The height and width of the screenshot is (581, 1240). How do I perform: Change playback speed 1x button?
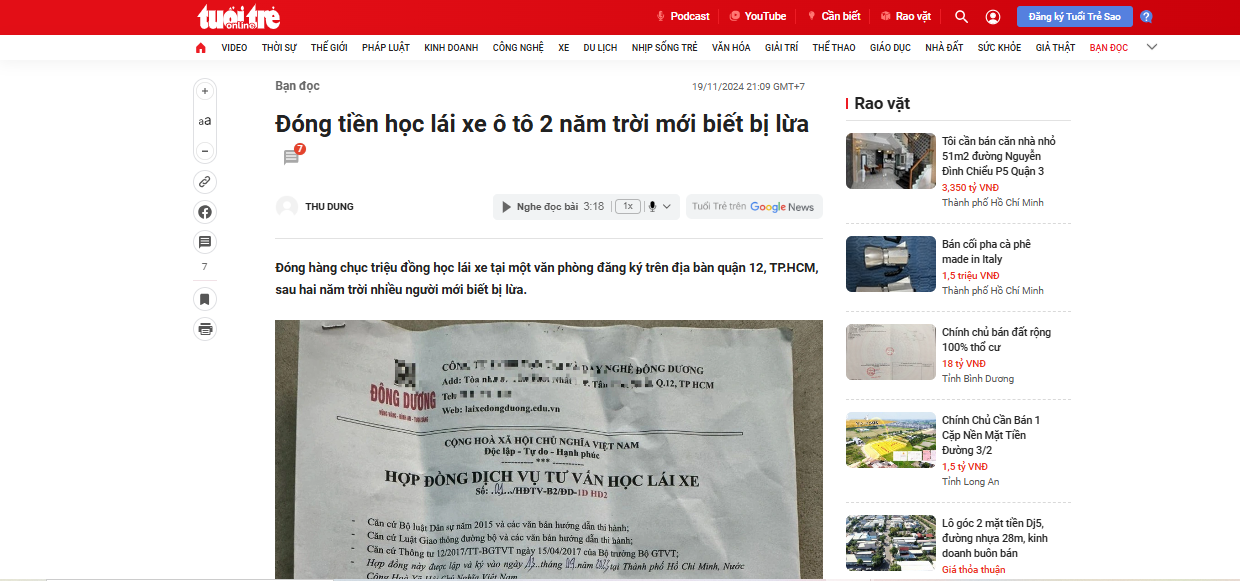point(628,207)
